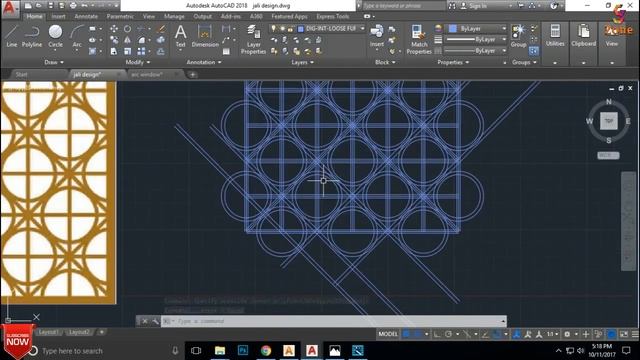Expand the Properties panel
640x360 pixels.
(453, 62)
